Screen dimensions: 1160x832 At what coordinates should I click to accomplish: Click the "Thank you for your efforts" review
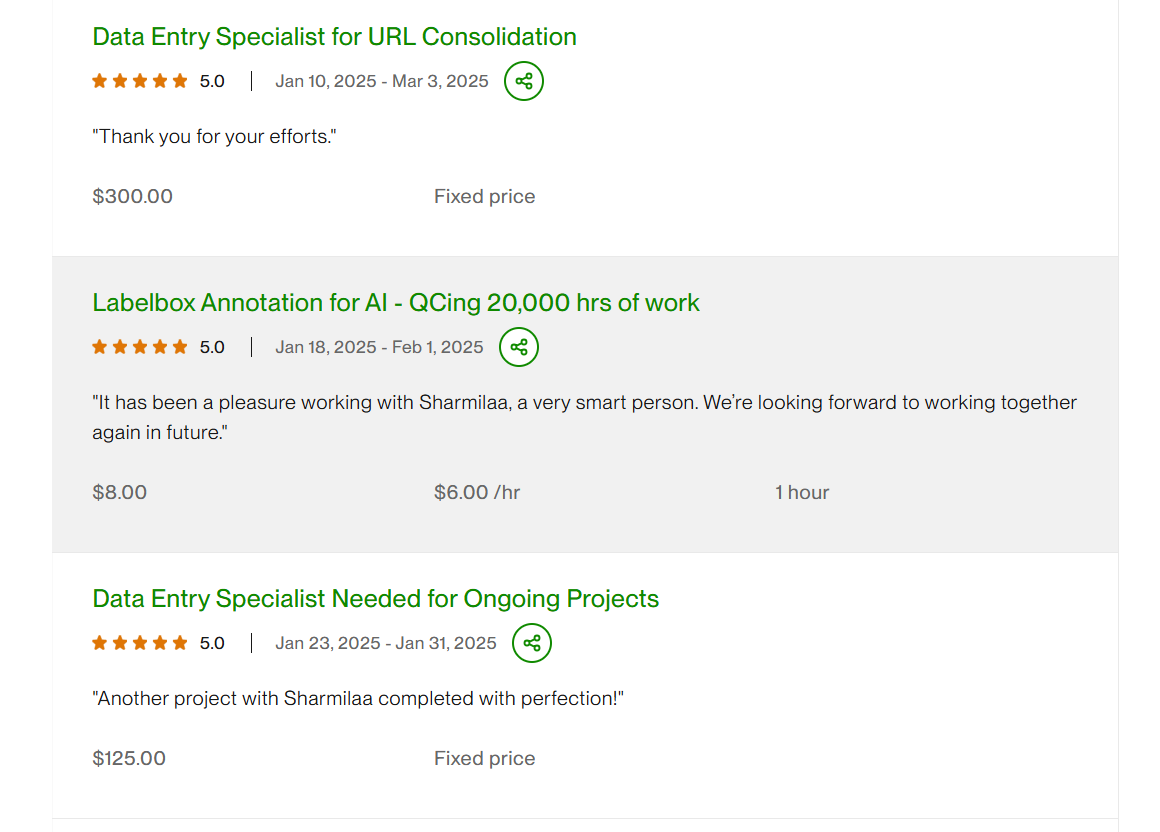click(214, 136)
